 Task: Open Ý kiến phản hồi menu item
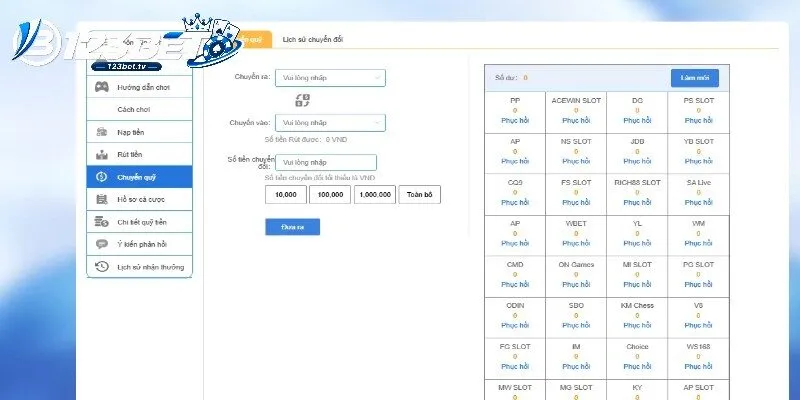click(x=139, y=244)
